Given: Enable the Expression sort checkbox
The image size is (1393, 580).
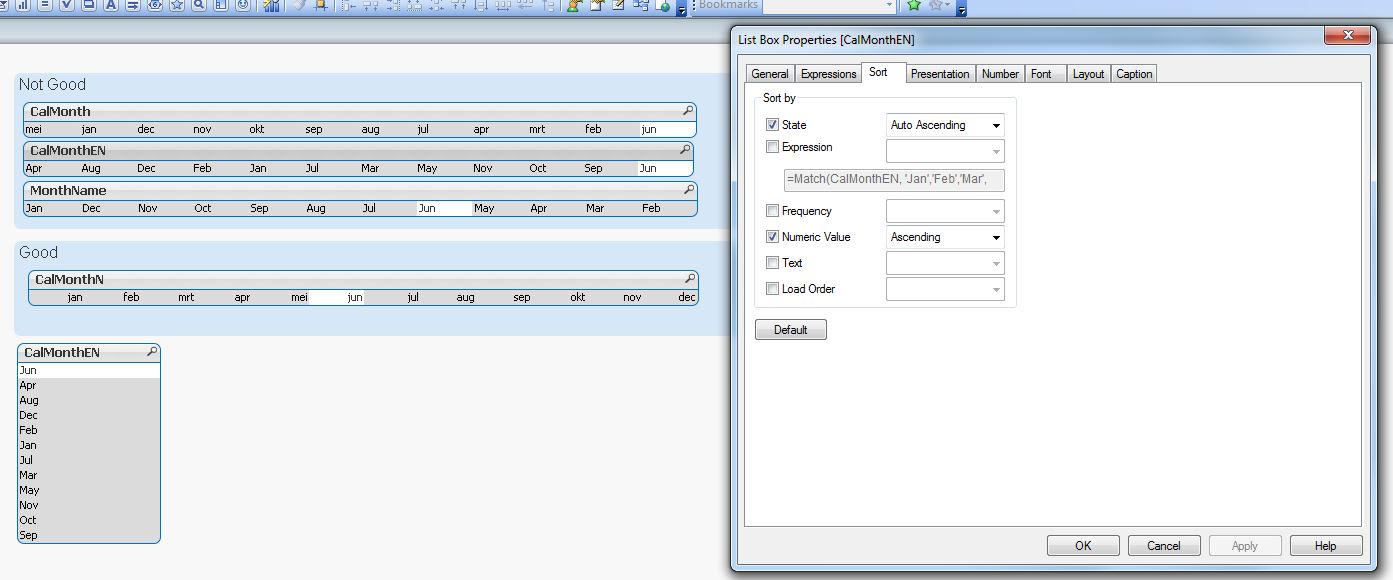Looking at the screenshot, I should tap(772, 147).
